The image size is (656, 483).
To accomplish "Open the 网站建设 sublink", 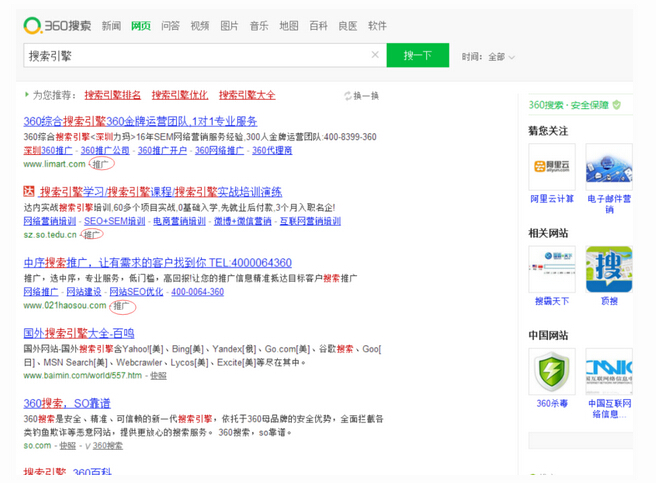I will pyautogui.click(x=84, y=292).
